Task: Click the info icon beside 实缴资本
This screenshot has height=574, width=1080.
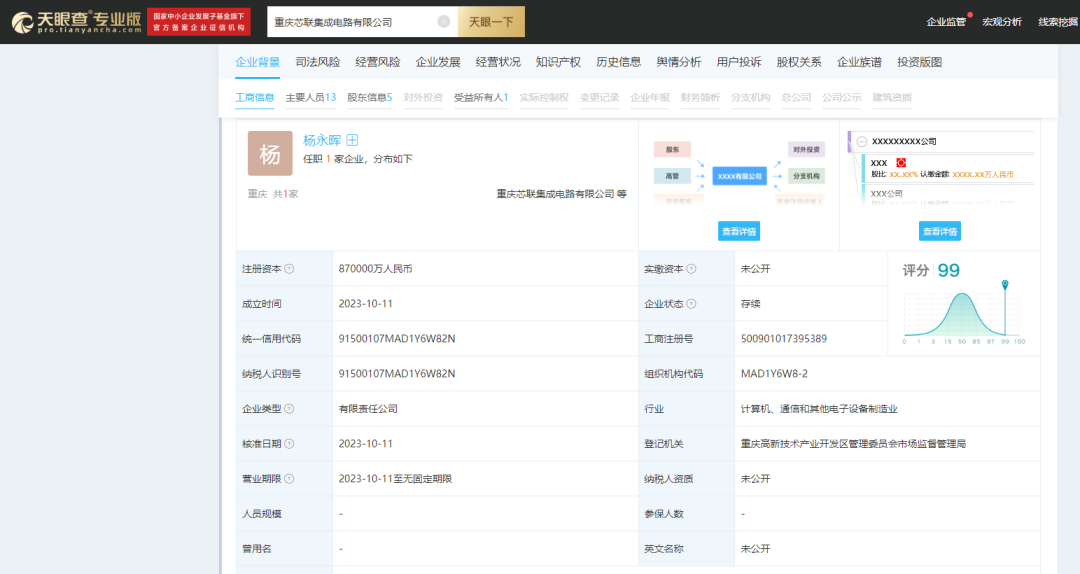Action: [x=691, y=269]
